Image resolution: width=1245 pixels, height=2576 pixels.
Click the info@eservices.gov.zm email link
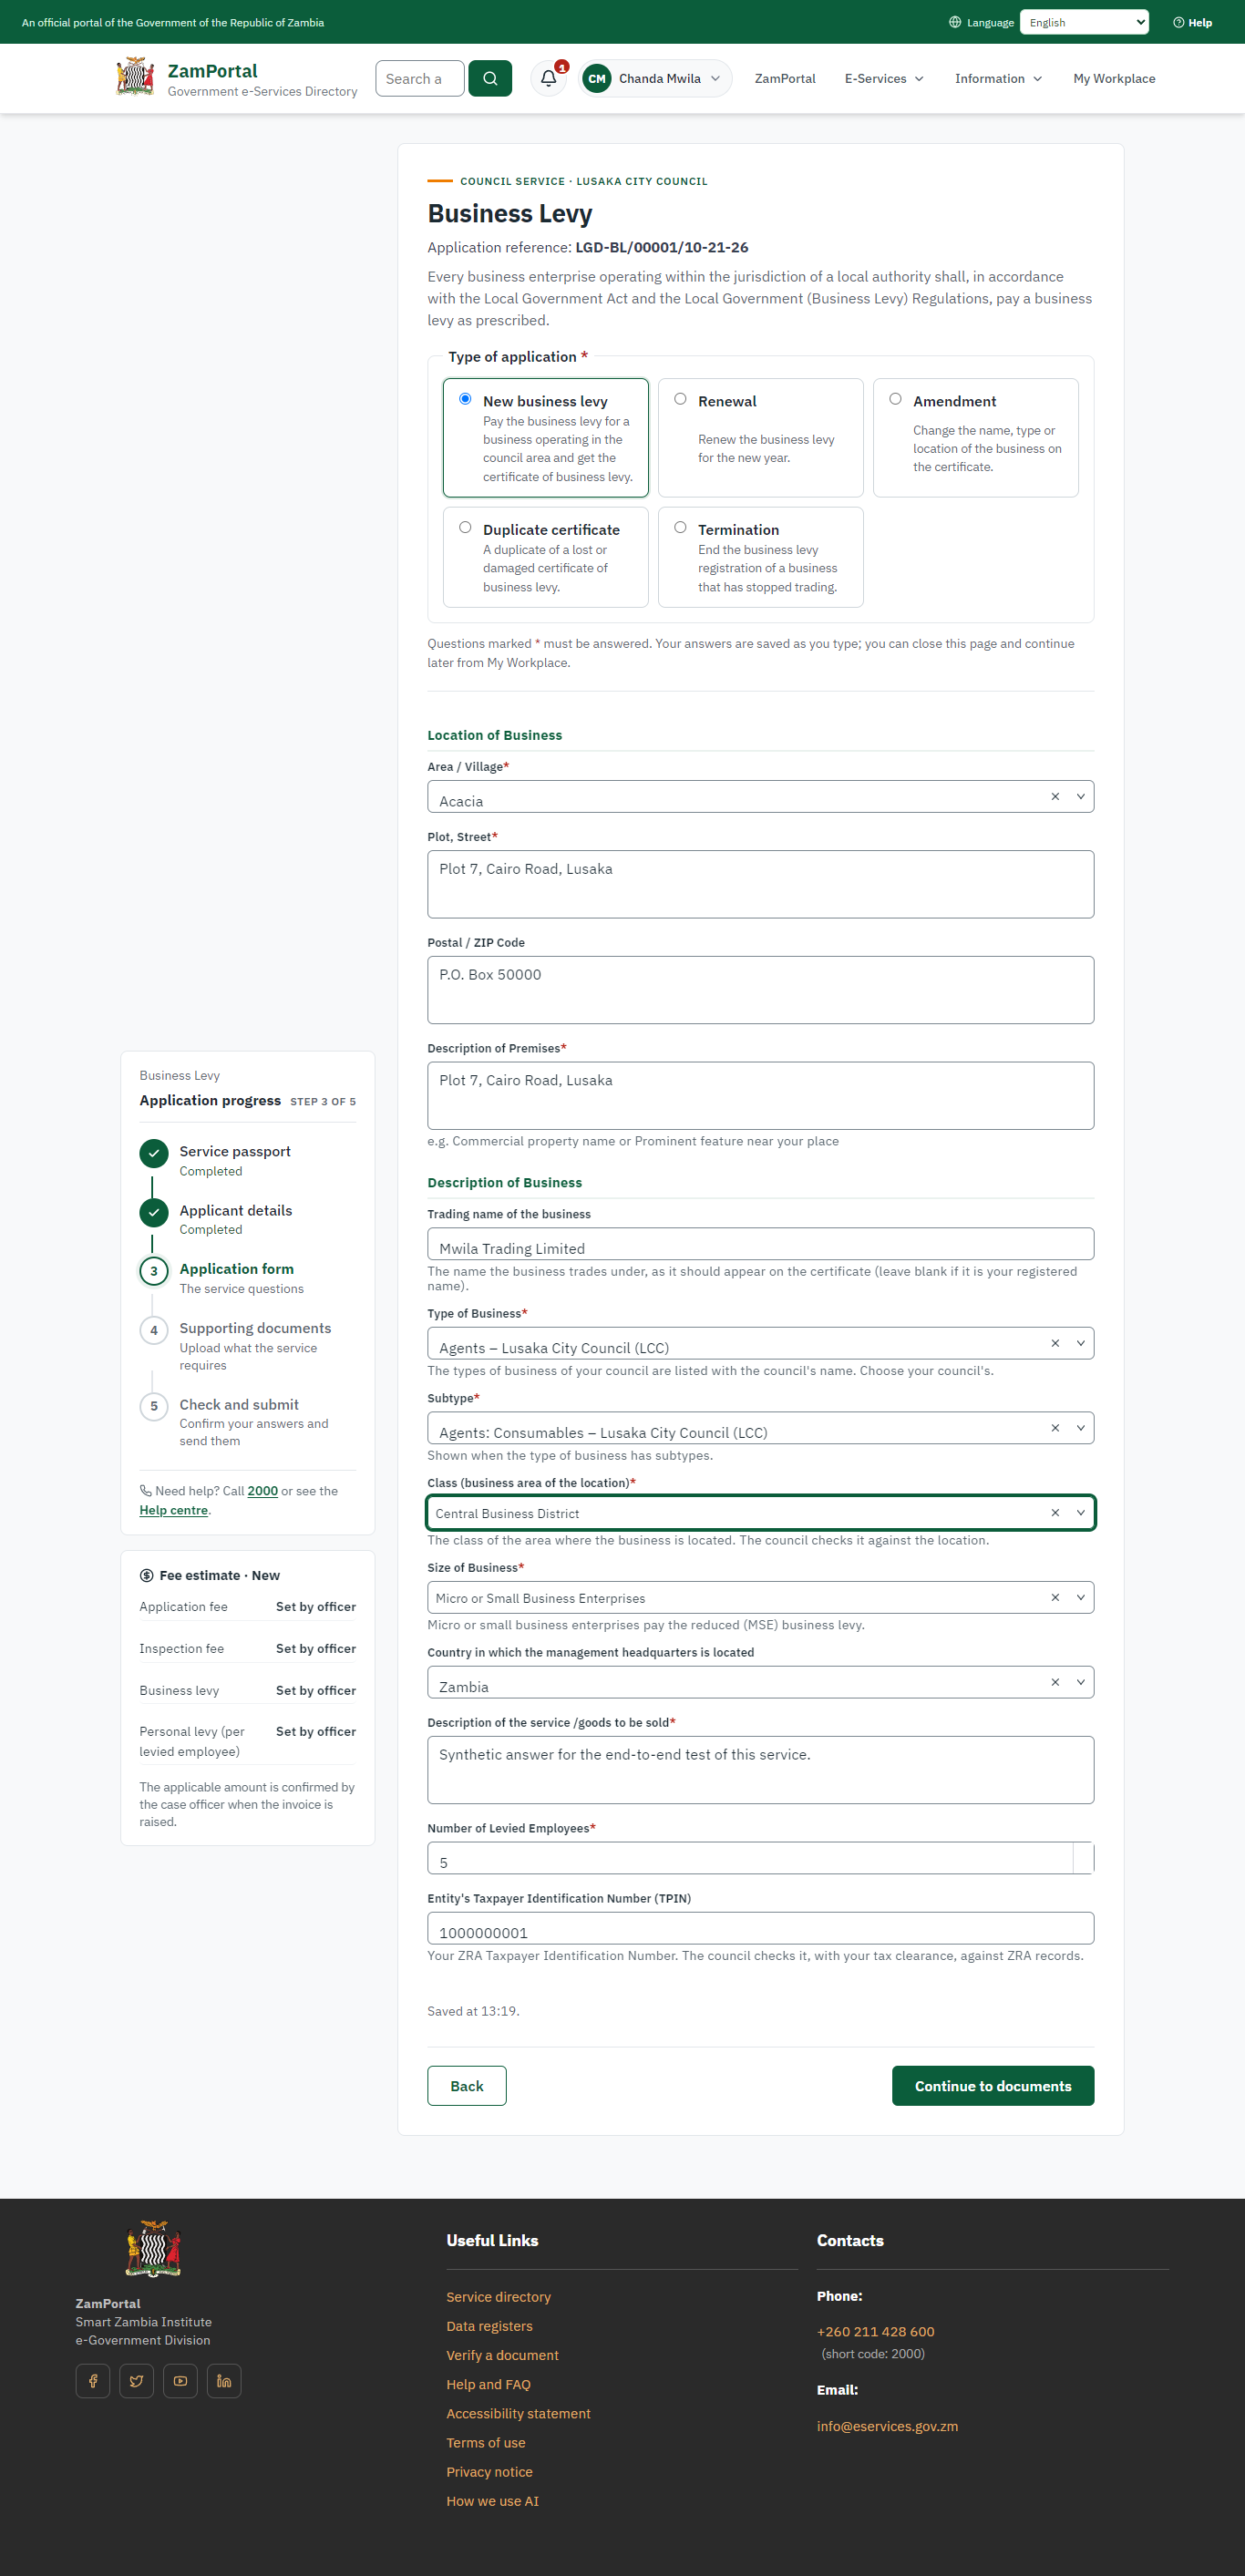coord(887,2426)
